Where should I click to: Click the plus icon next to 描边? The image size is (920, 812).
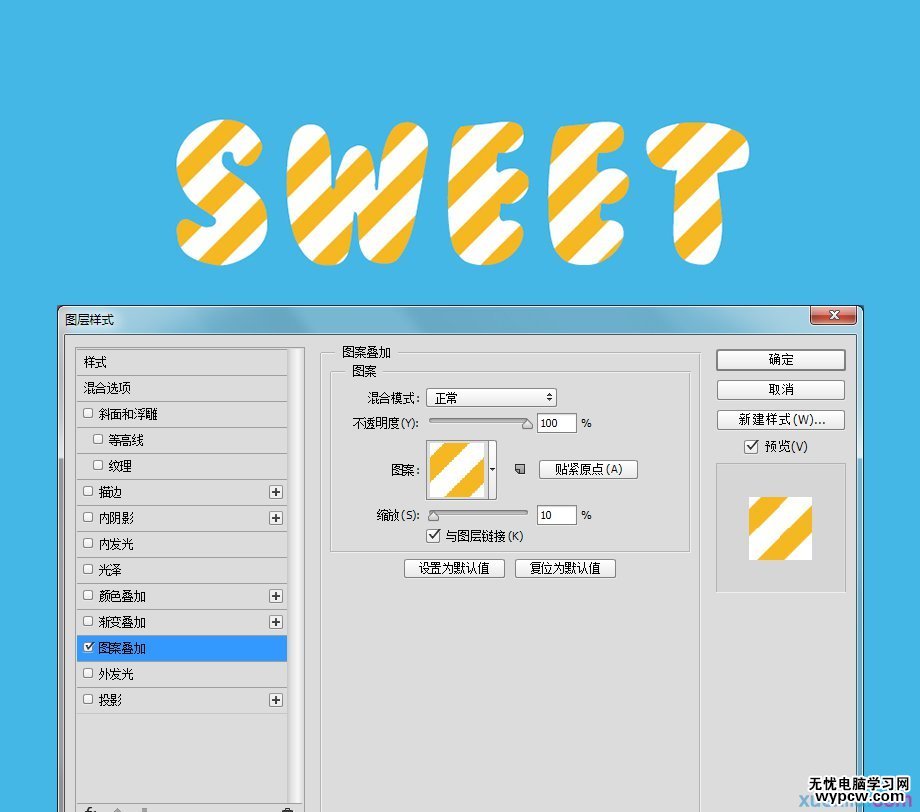(x=277, y=492)
